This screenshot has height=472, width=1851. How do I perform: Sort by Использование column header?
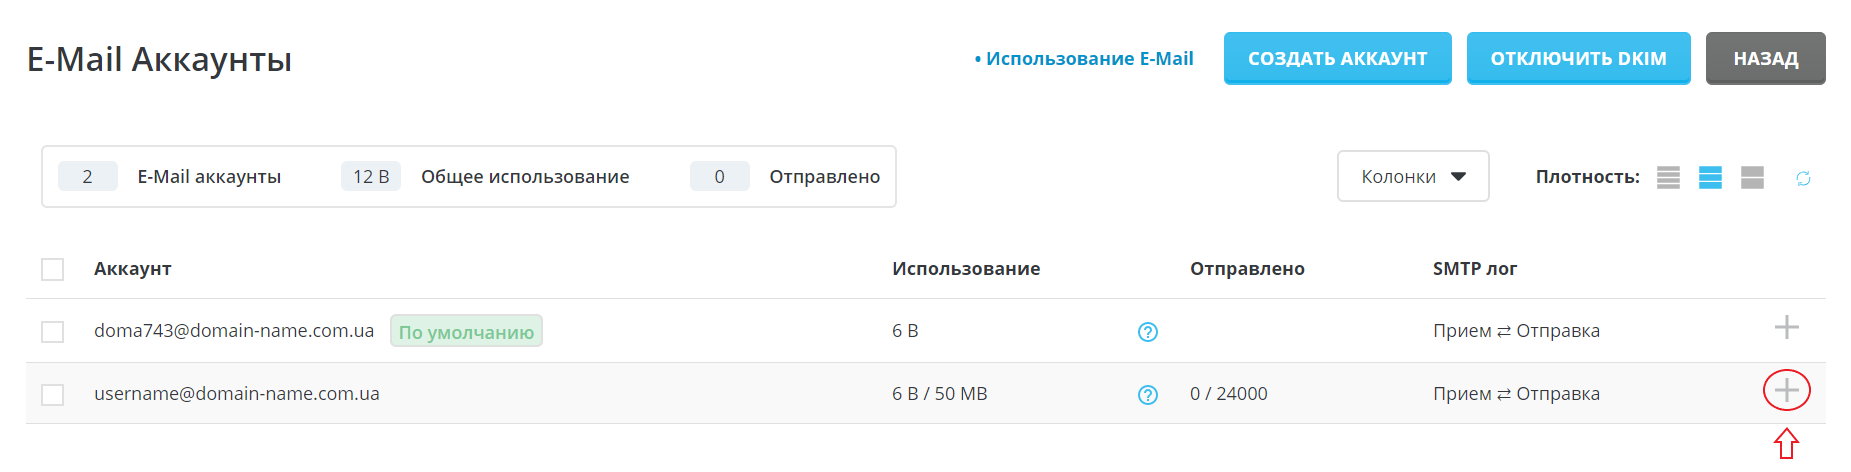coord(966,269)
